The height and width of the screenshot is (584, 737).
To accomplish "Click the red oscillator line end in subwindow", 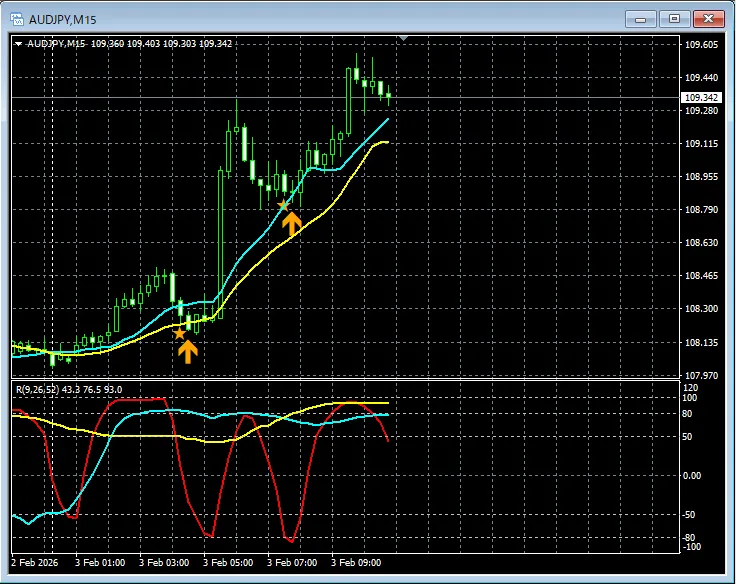I will pyautogui.click(x=388, y=440).
